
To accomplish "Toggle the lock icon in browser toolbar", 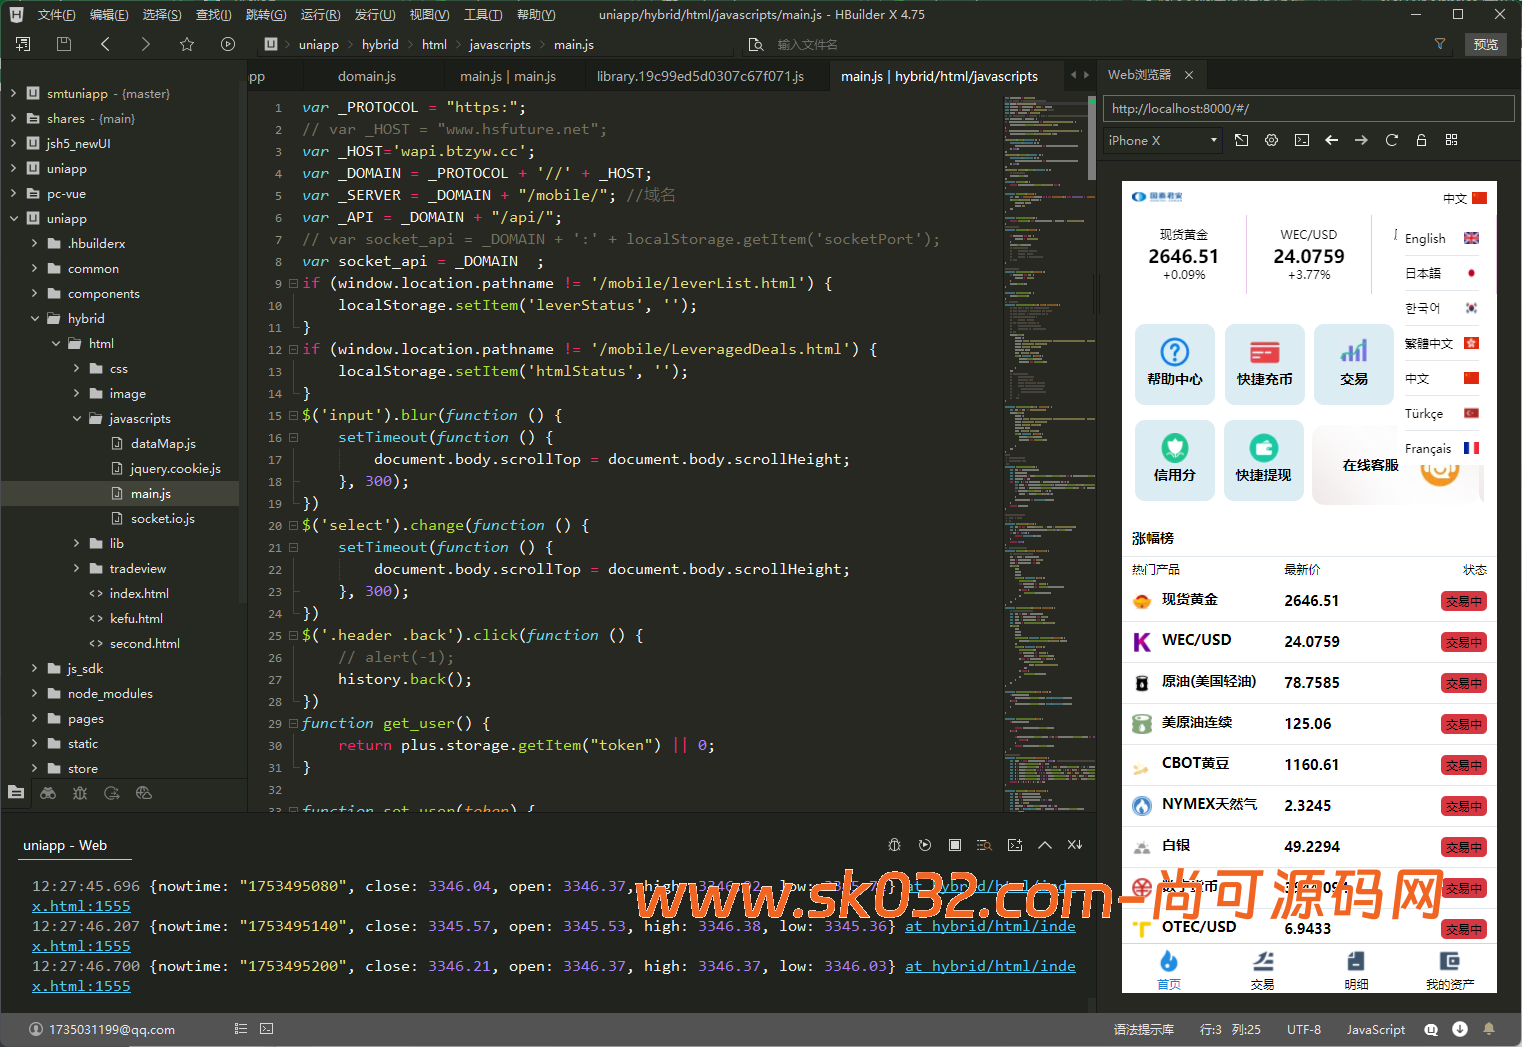I will point(1421,140).
